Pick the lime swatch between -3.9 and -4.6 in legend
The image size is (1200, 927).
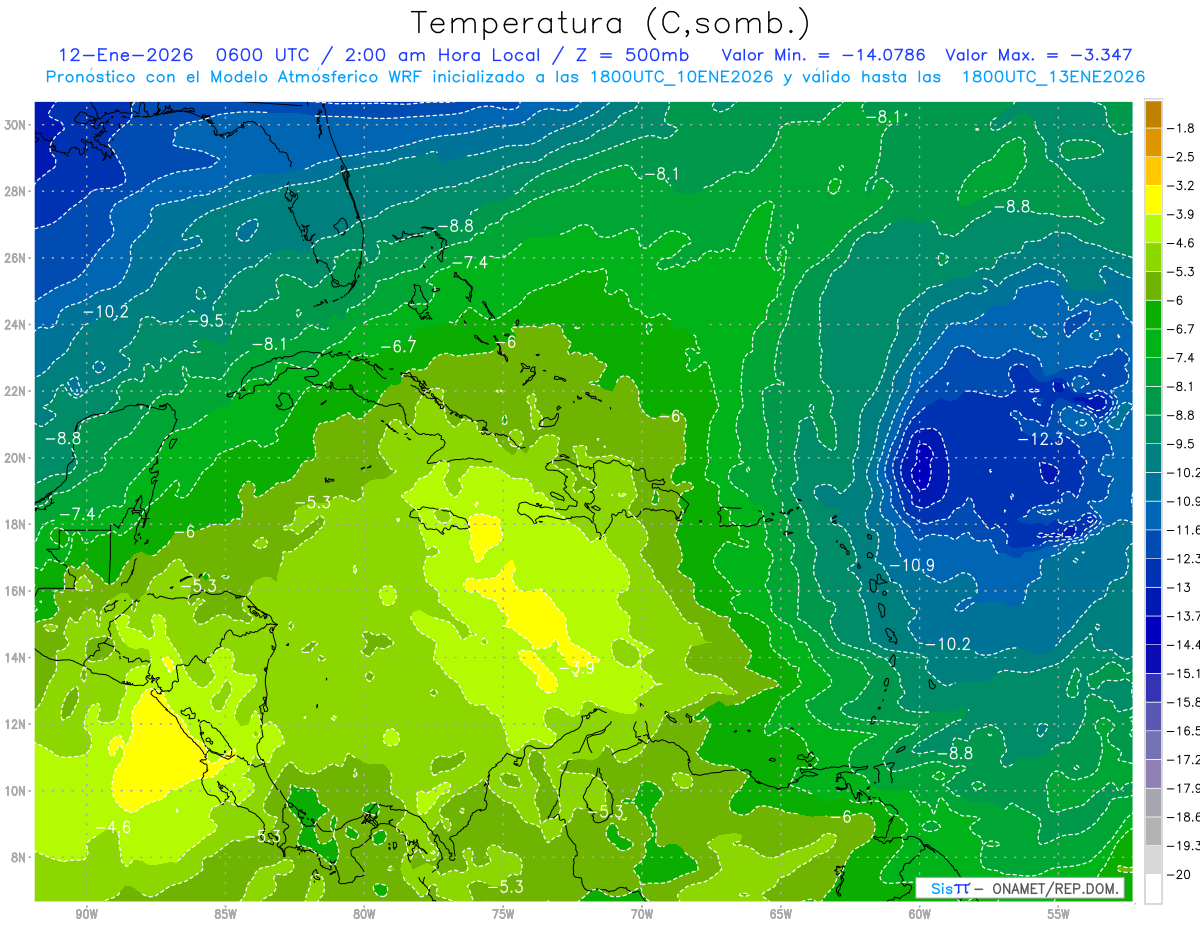(1153, 229)
